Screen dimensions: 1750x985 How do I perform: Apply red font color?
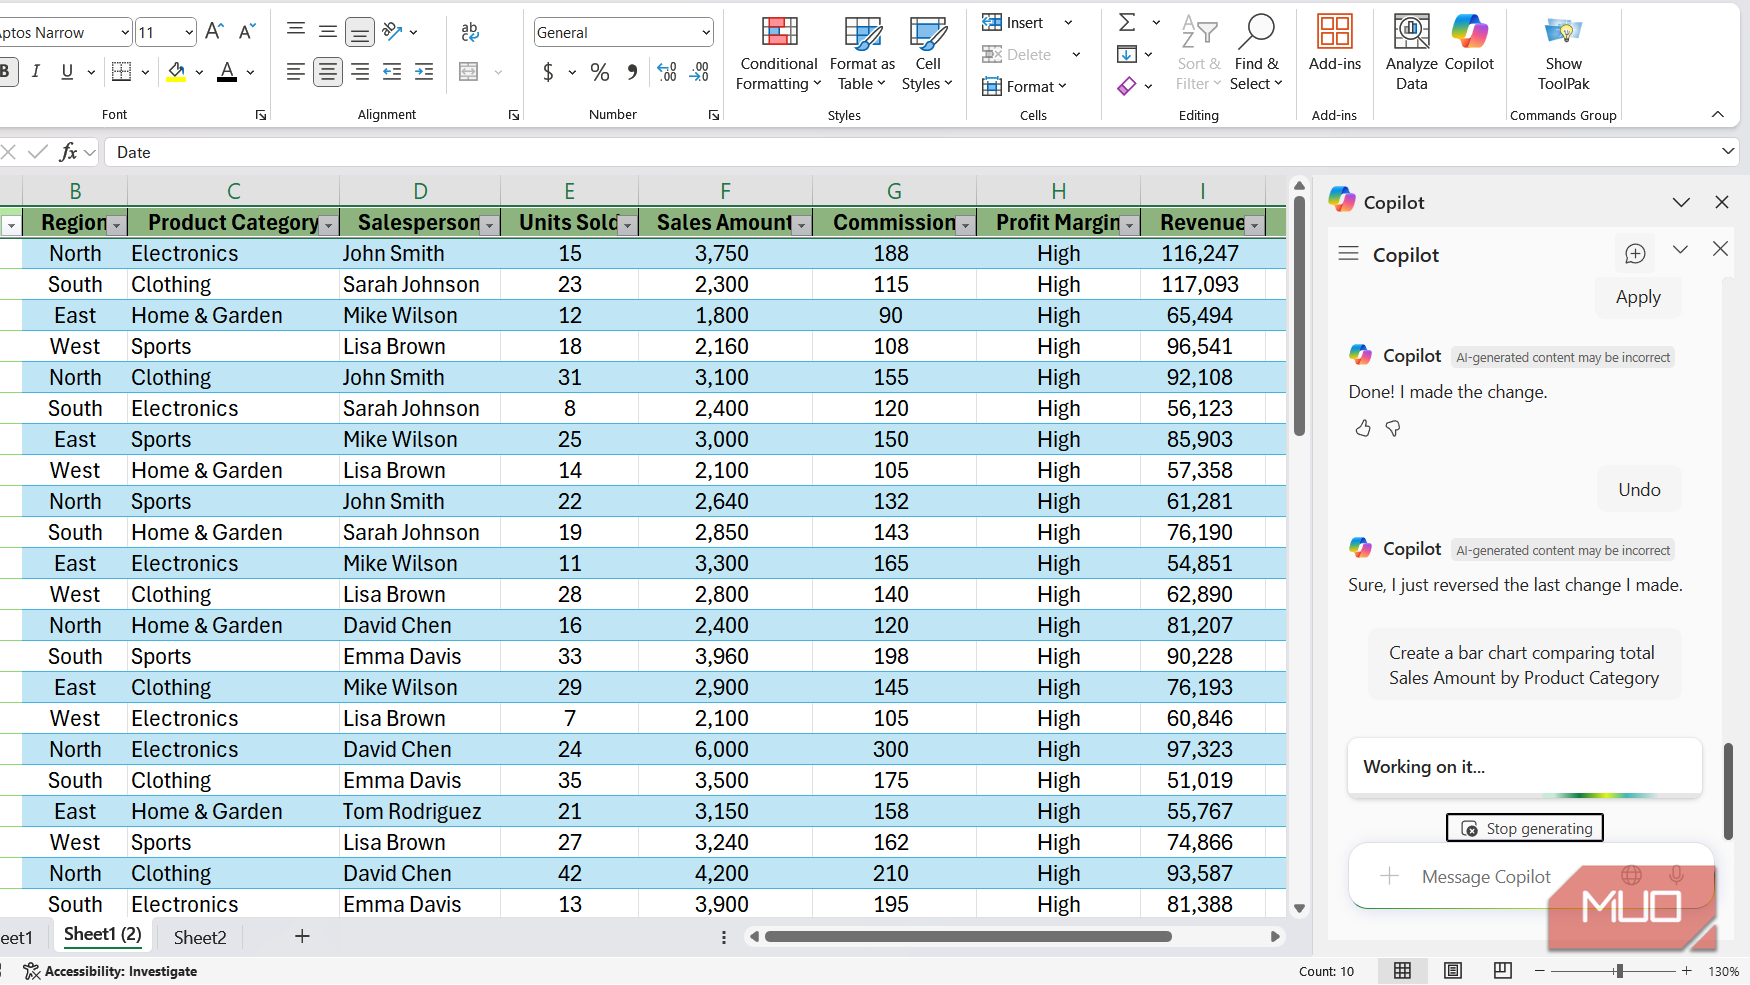pos(227,71)
